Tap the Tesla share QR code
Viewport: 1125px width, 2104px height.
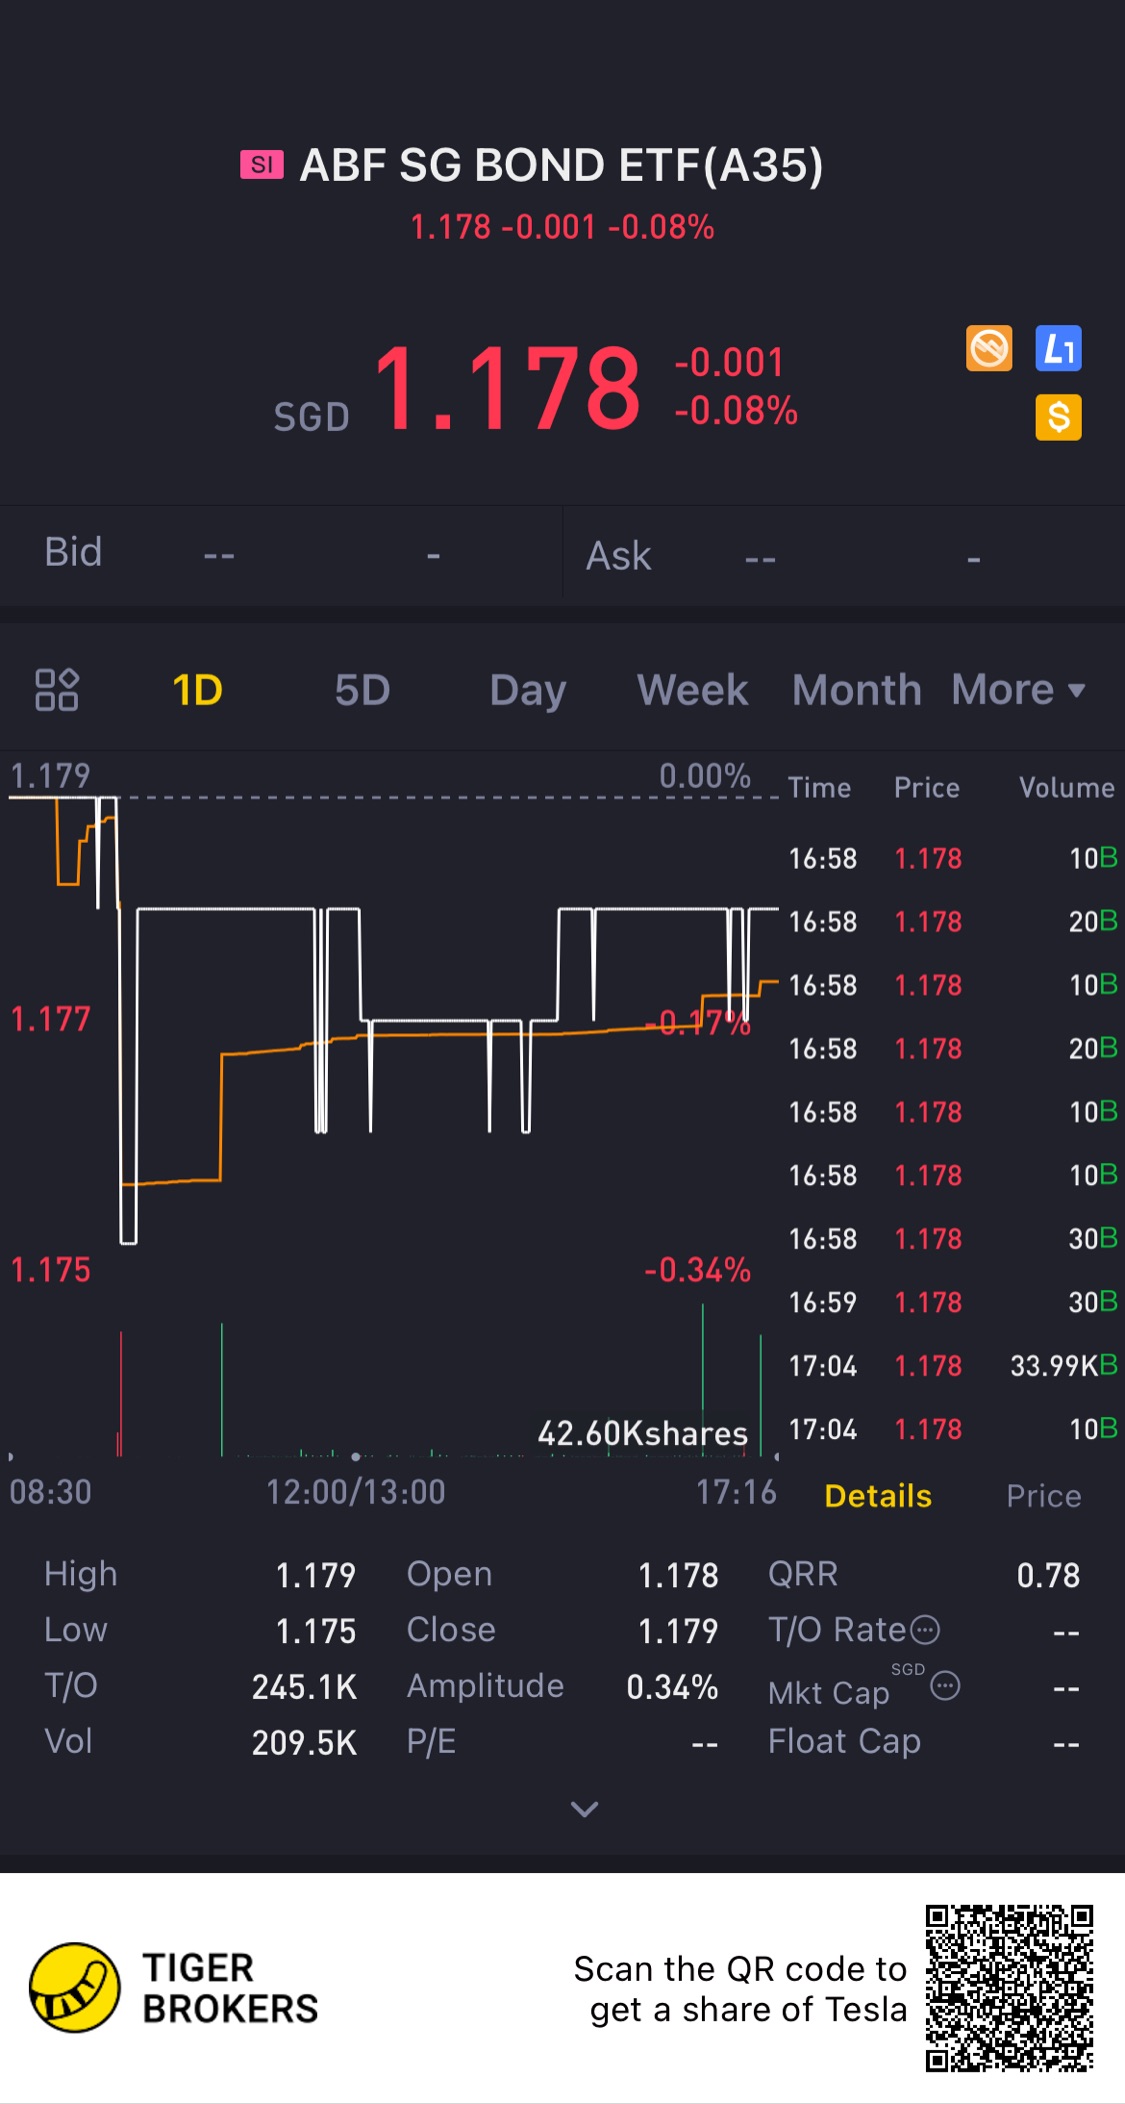coord(1008,1988)
